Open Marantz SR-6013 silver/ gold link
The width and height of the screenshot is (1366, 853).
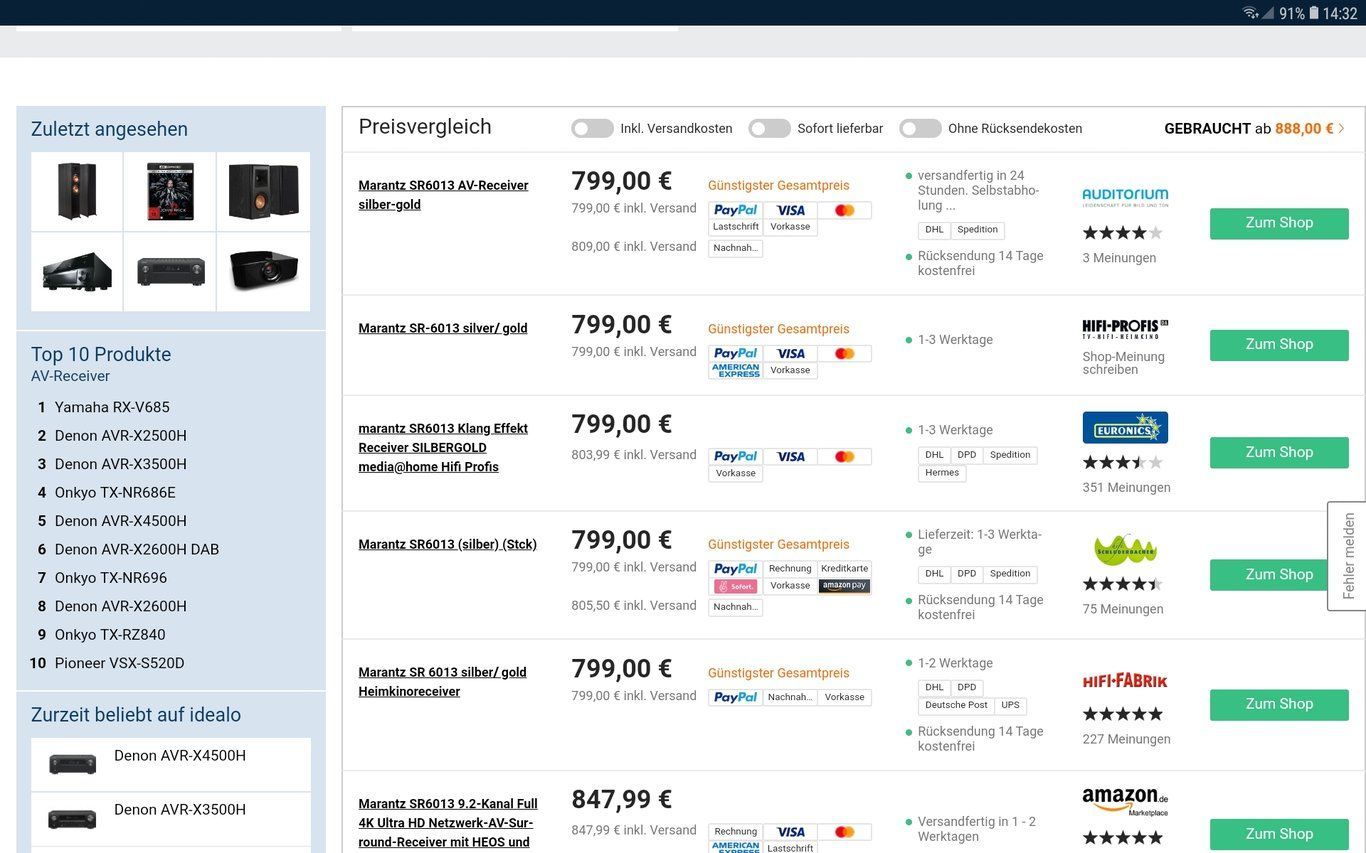pos(443,328)
